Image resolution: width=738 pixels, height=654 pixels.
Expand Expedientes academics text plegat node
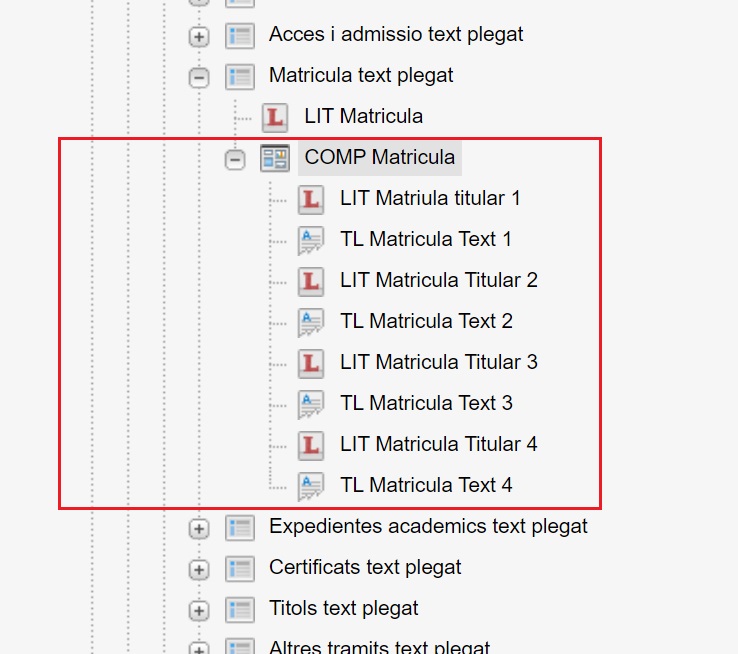click(x=199, y=529)
